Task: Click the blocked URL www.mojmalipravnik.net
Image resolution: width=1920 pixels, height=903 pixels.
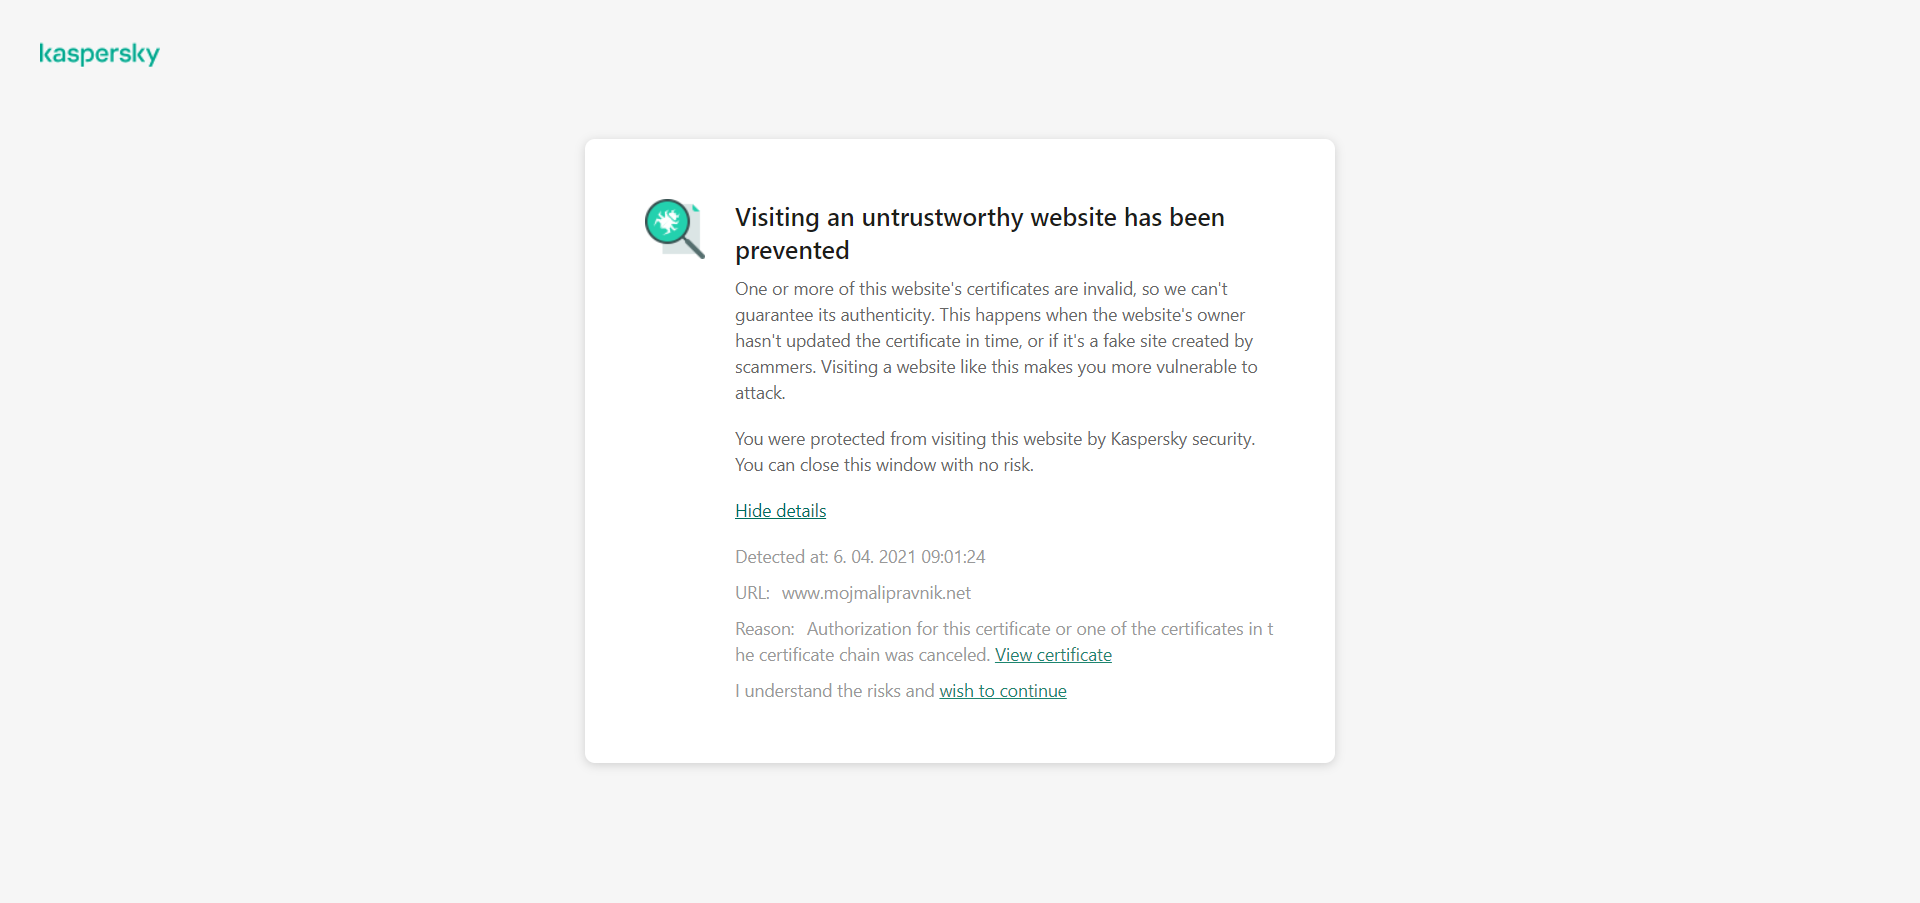Action: pyautogui.click(x=876, y=593)
